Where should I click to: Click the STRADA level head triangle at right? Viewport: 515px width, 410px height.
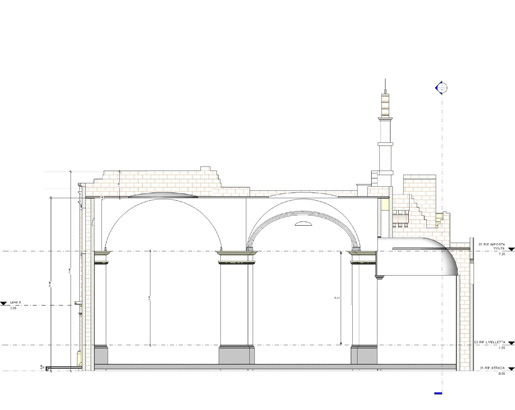(511, 369)
